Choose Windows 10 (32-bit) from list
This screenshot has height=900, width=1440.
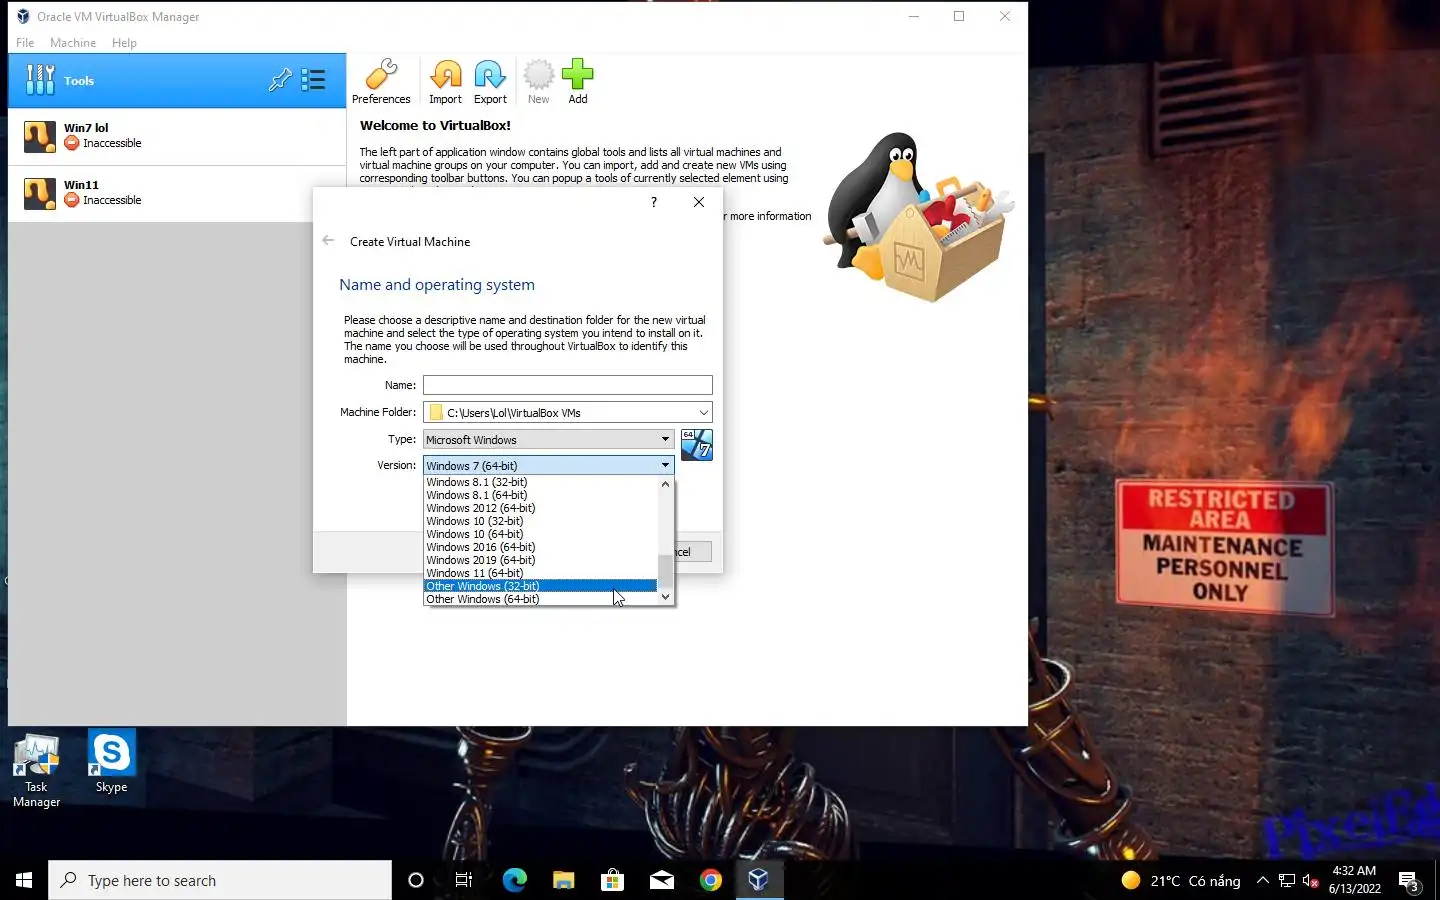click(540, 521)
